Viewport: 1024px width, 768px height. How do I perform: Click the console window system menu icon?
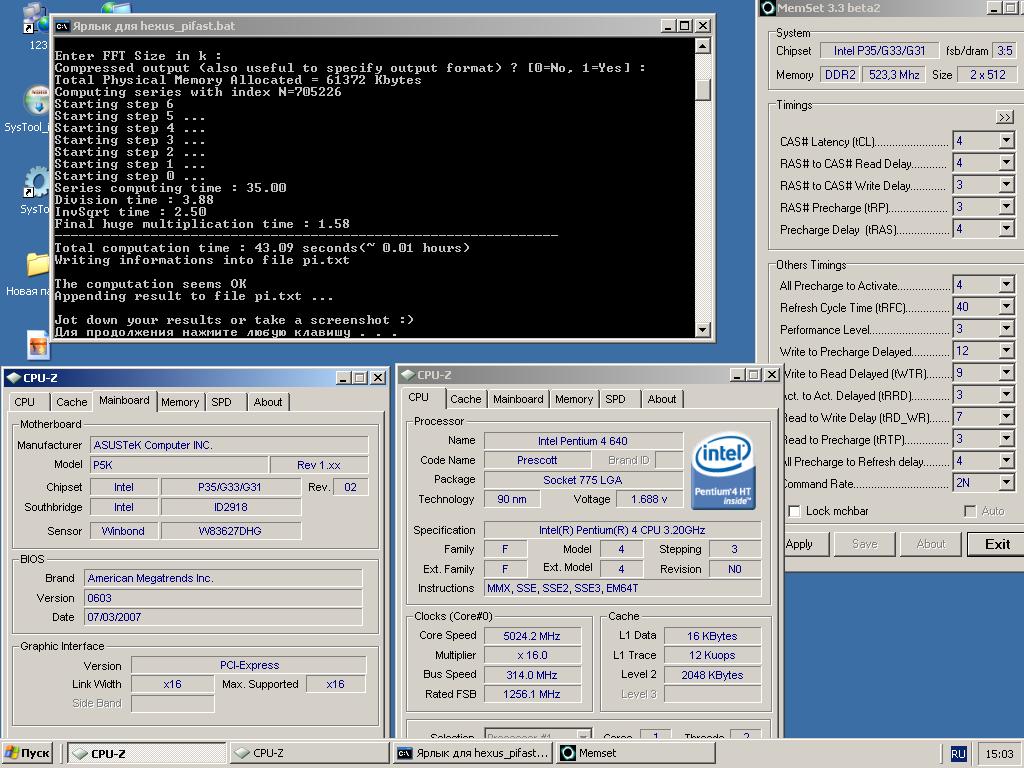(62, 26)
